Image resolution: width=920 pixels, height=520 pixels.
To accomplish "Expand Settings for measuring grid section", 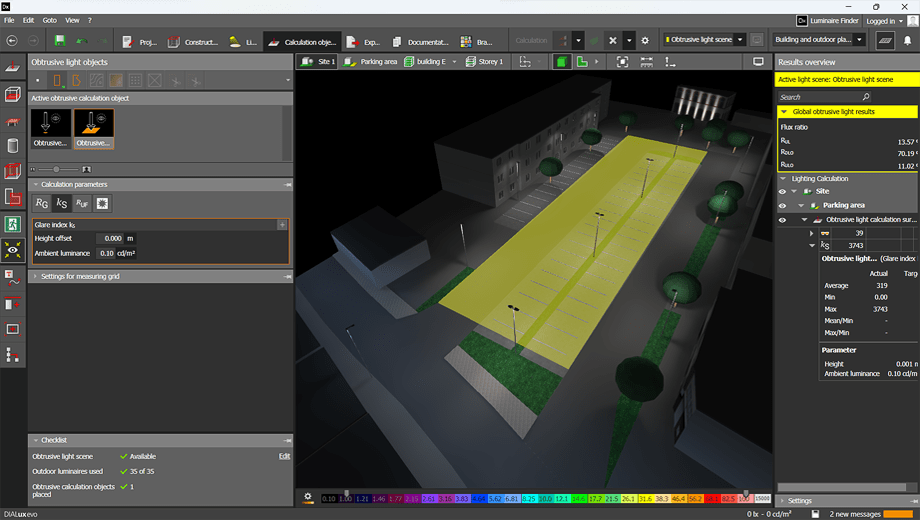I will (x=80, y=276).
